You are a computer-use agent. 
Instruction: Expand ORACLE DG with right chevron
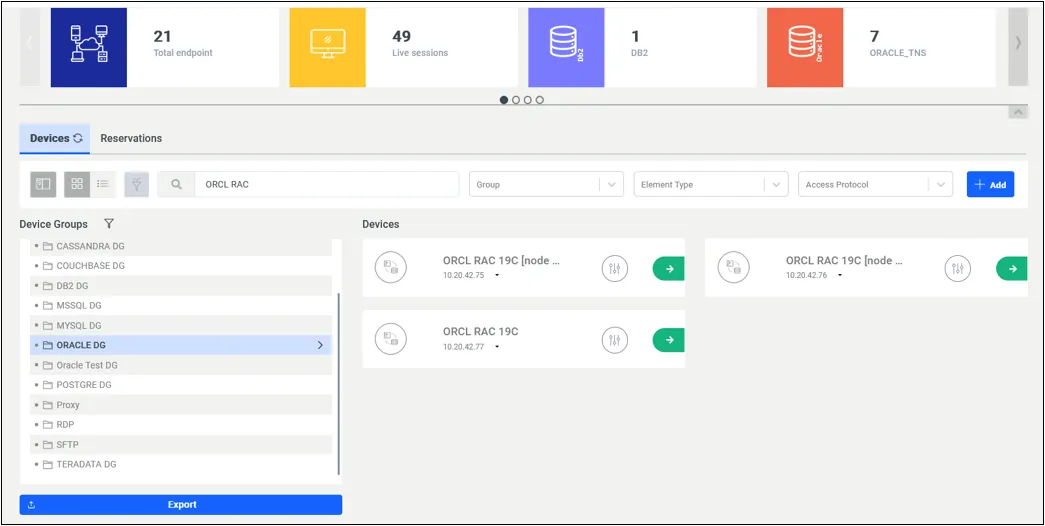320,345
